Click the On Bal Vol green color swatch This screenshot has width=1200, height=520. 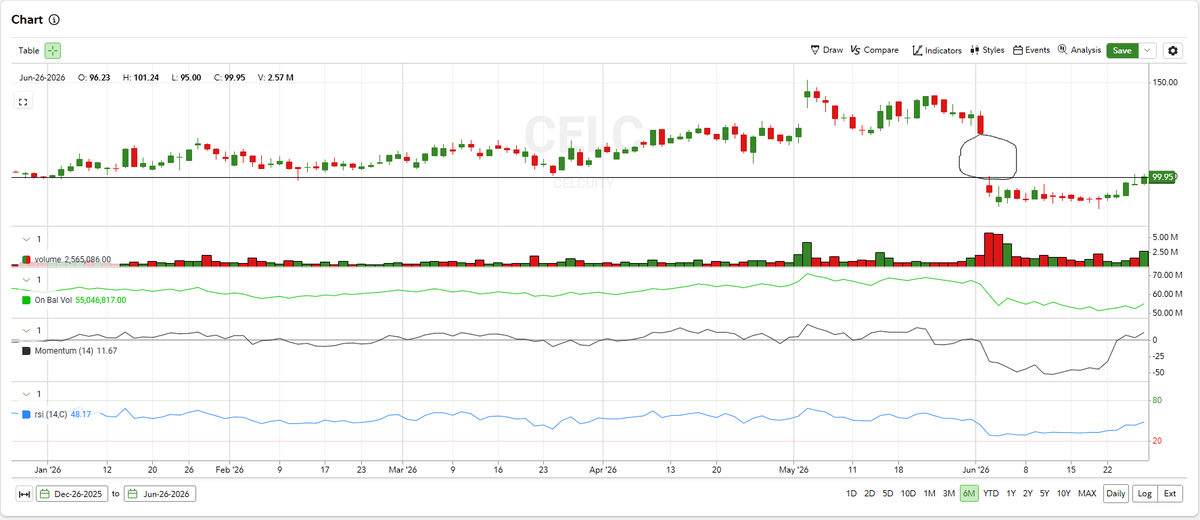pos(27,299)
